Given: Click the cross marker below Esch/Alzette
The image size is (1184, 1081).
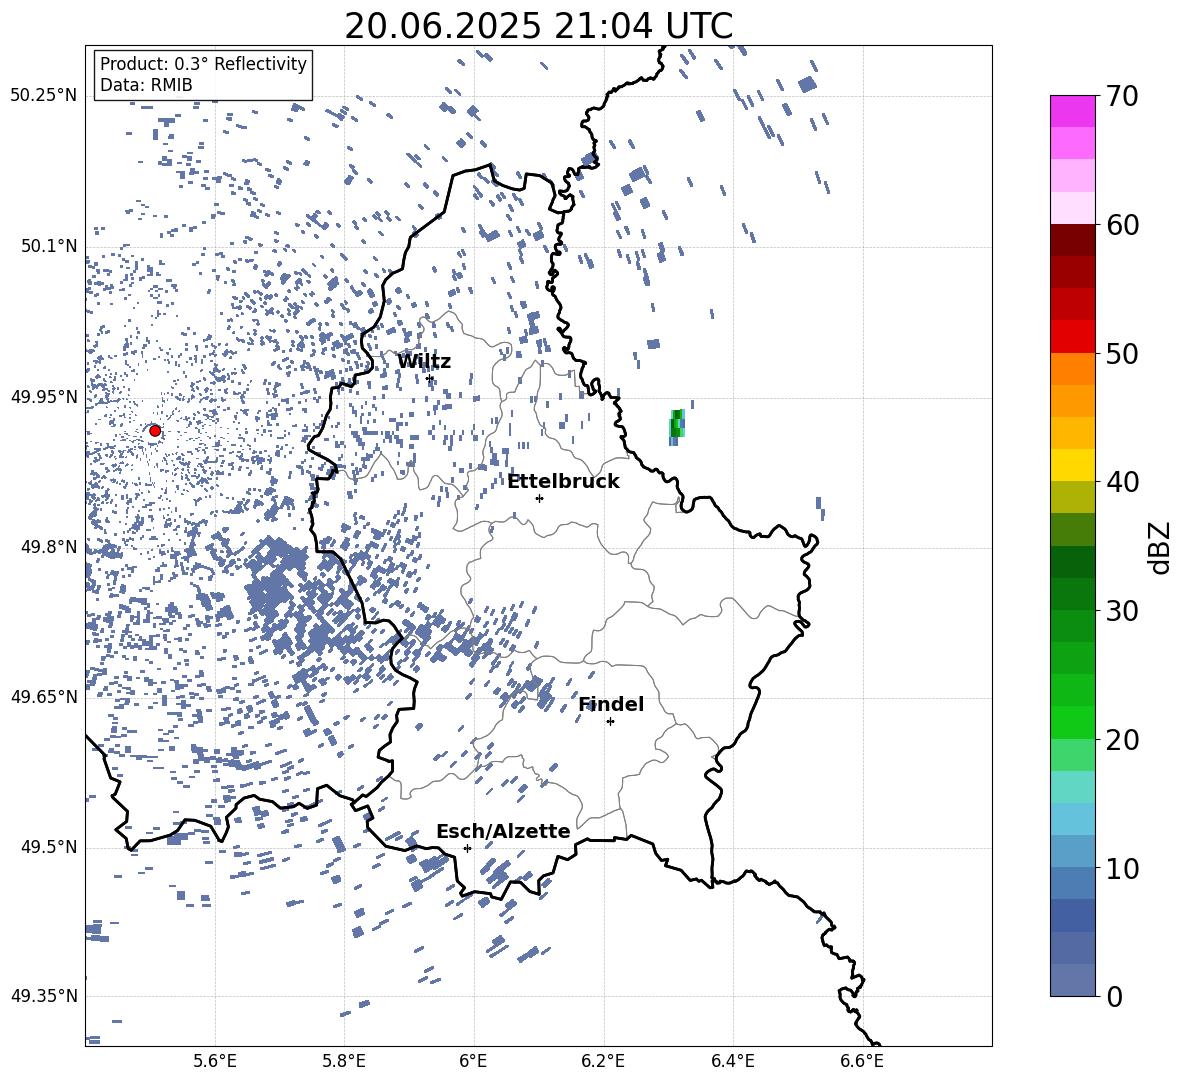Looking at the screenshot, I should [x=467, y=848].
